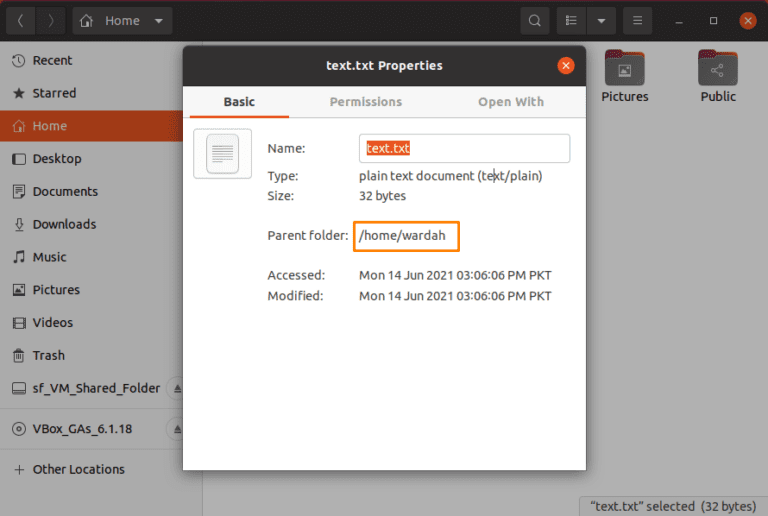Click the sf_VM_Shared_Folder drive icon

(19, 388)
